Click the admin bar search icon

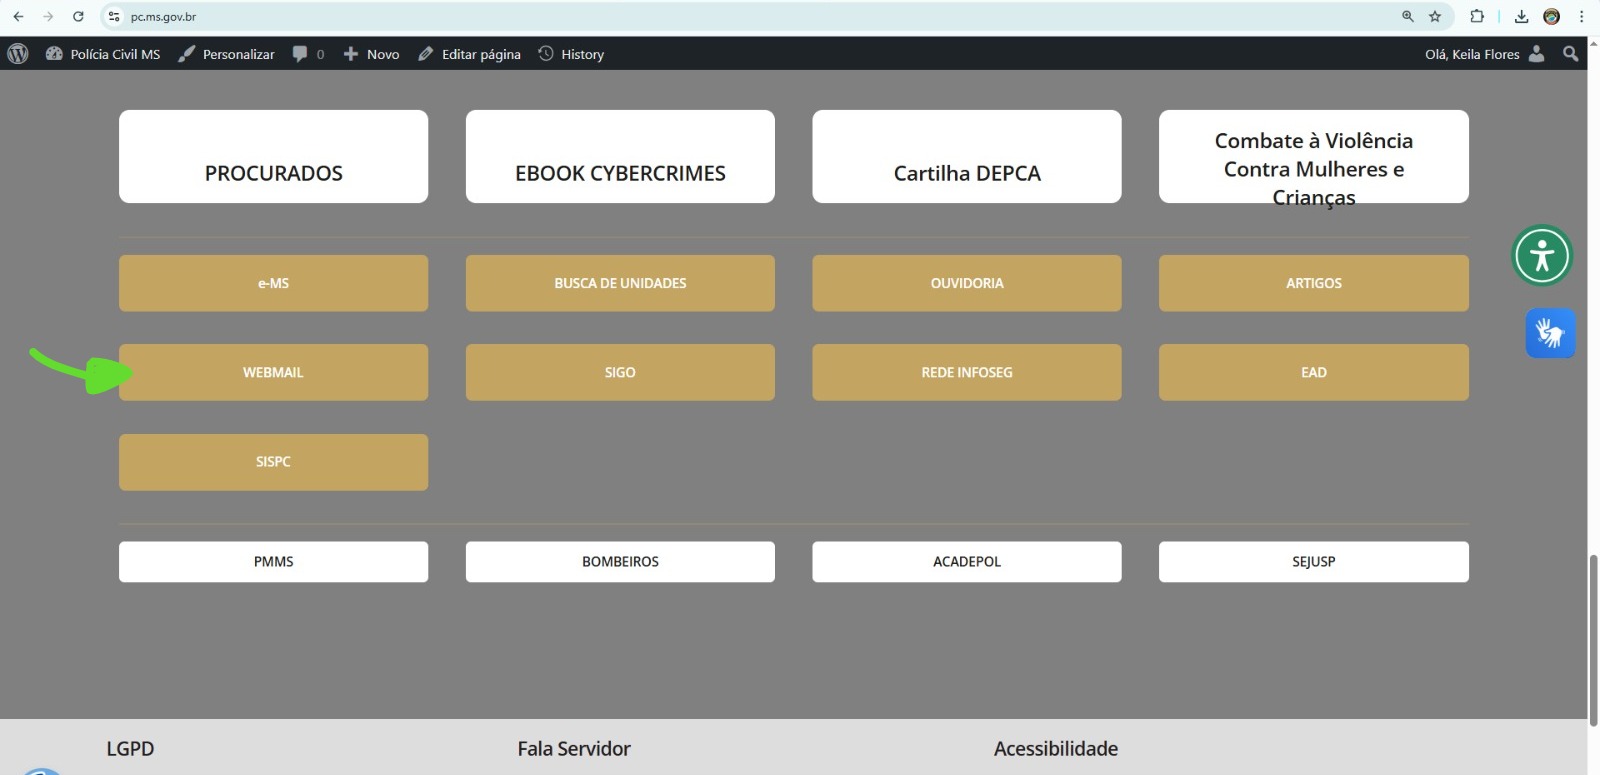pos(1570,54)
